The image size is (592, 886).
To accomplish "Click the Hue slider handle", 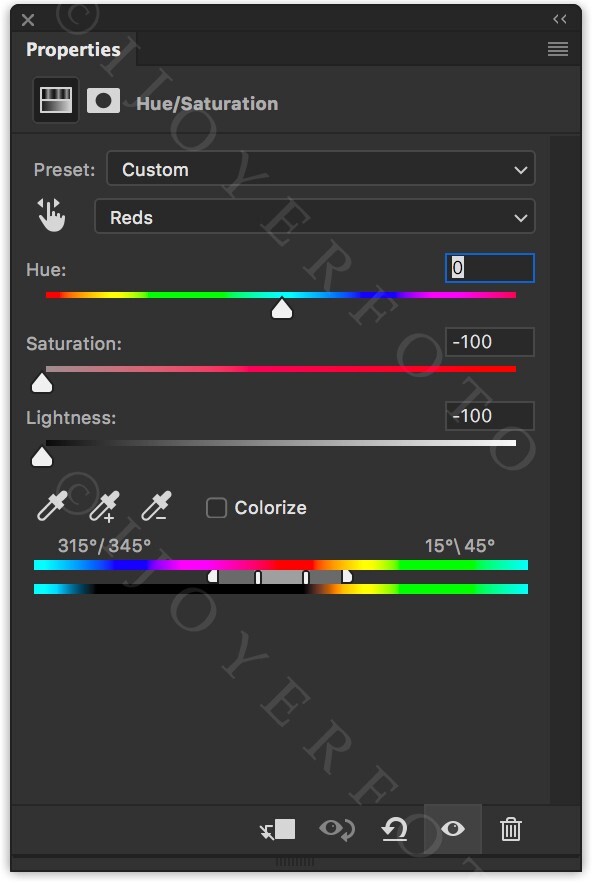I will [282, 309].
